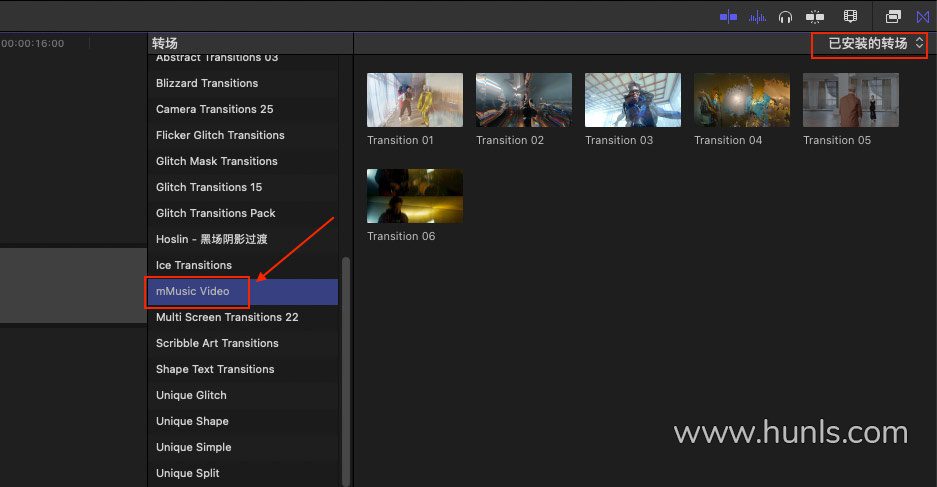The height and width of the screenshot is (487, 937).
Task: Pick the Transition 06 thumbnail
Action: (415, 196)
